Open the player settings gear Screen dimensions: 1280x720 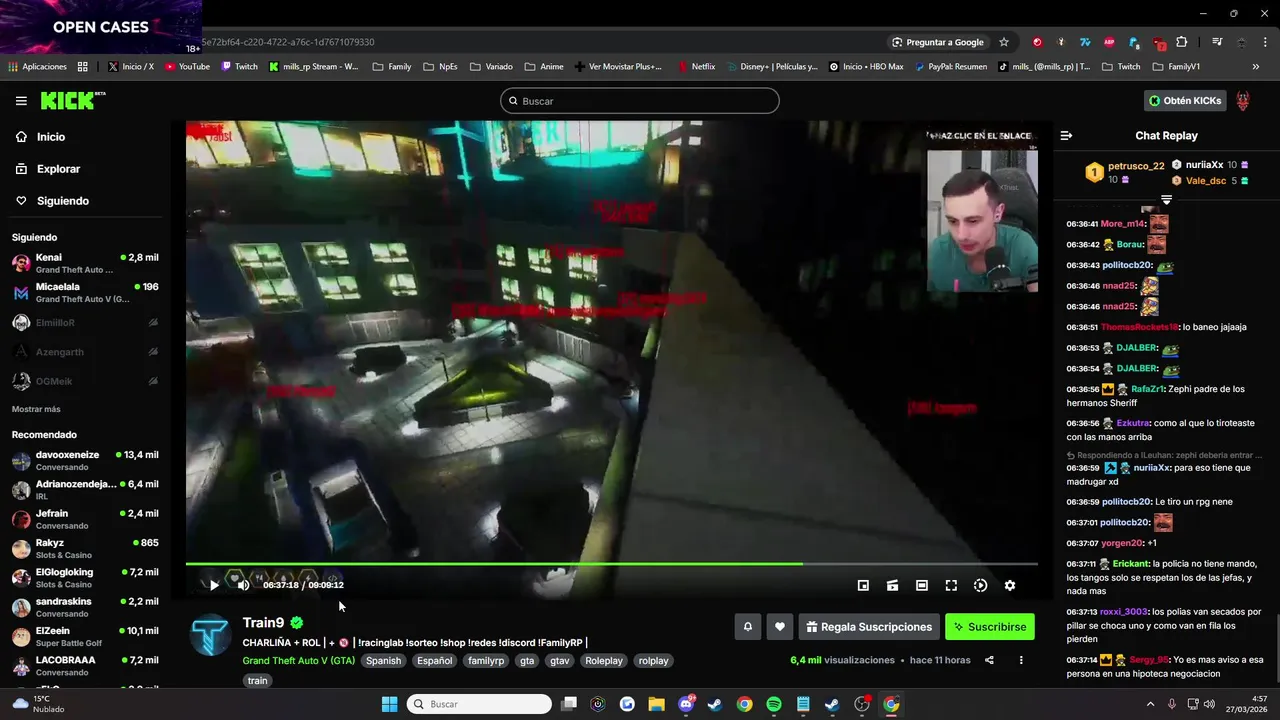[x=1010, y=585]
